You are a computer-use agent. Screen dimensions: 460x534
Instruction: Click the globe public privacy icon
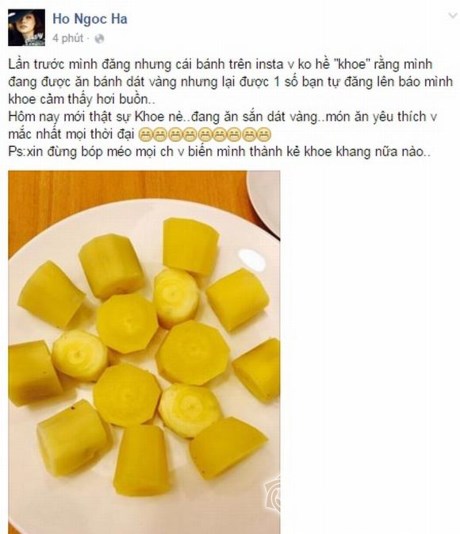pos(99,39)
